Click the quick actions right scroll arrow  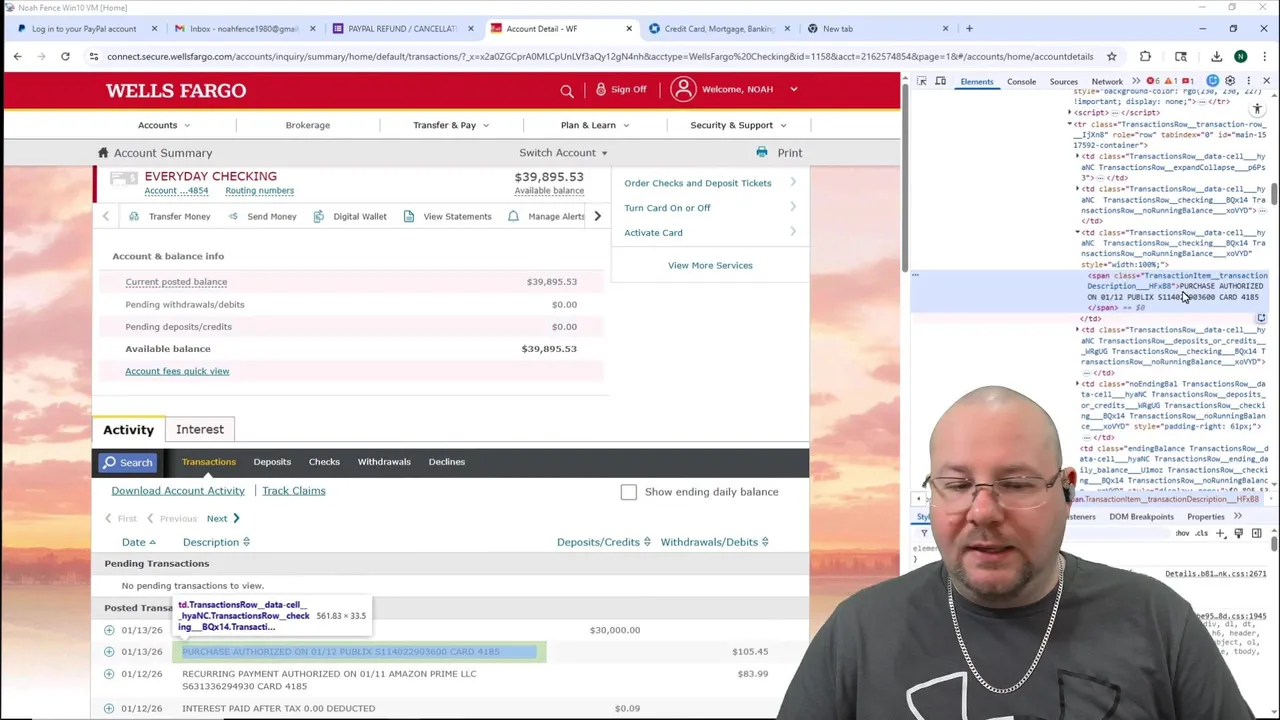pyautogui.click(x=597, y=216)
